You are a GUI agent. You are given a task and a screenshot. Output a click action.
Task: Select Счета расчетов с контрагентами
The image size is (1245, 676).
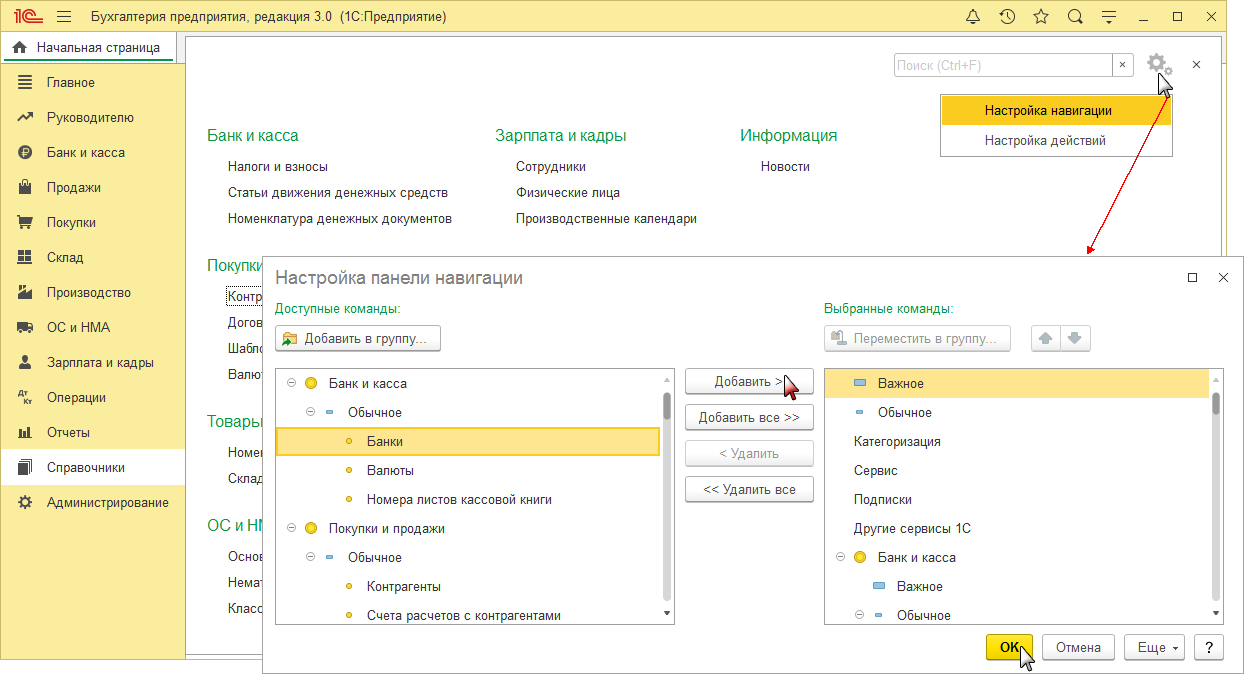point(467,614)
